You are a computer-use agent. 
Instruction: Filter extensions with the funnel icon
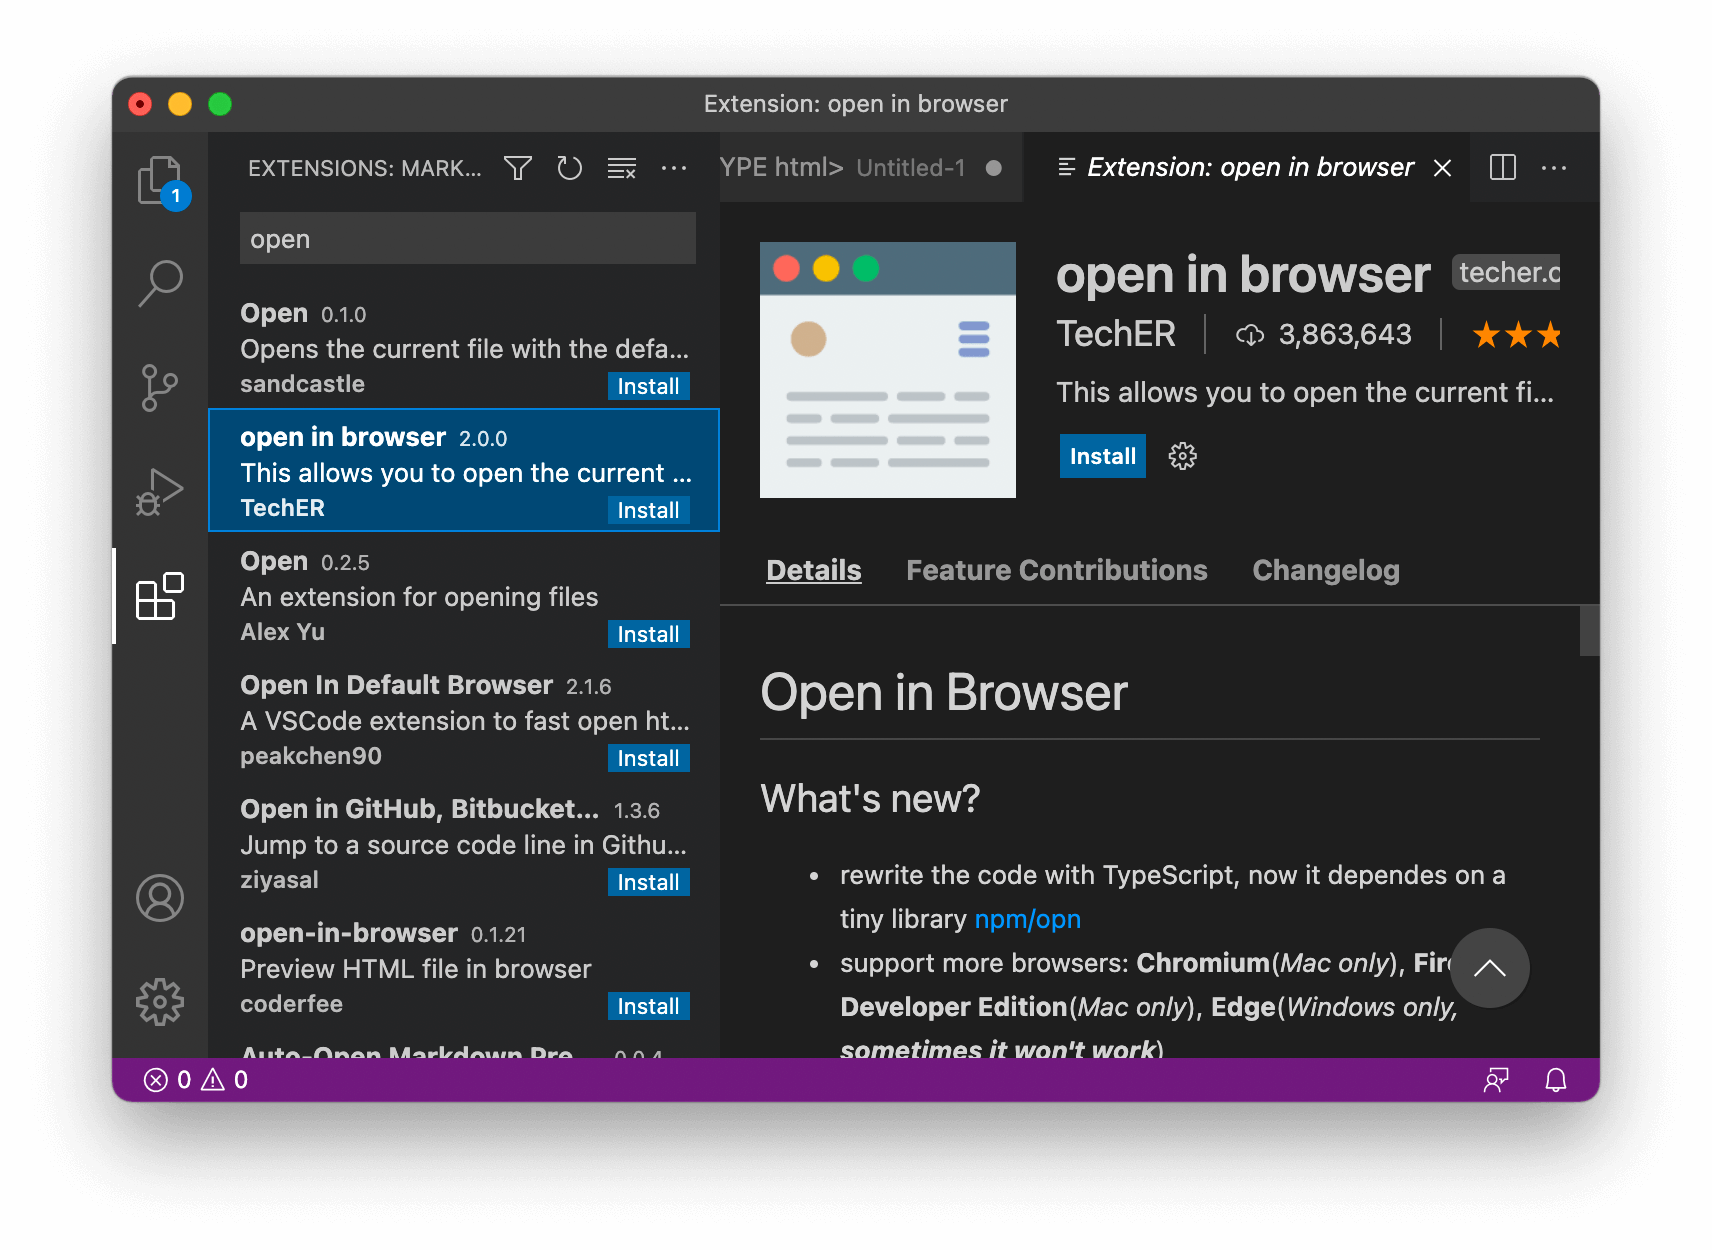pos(518,168)
